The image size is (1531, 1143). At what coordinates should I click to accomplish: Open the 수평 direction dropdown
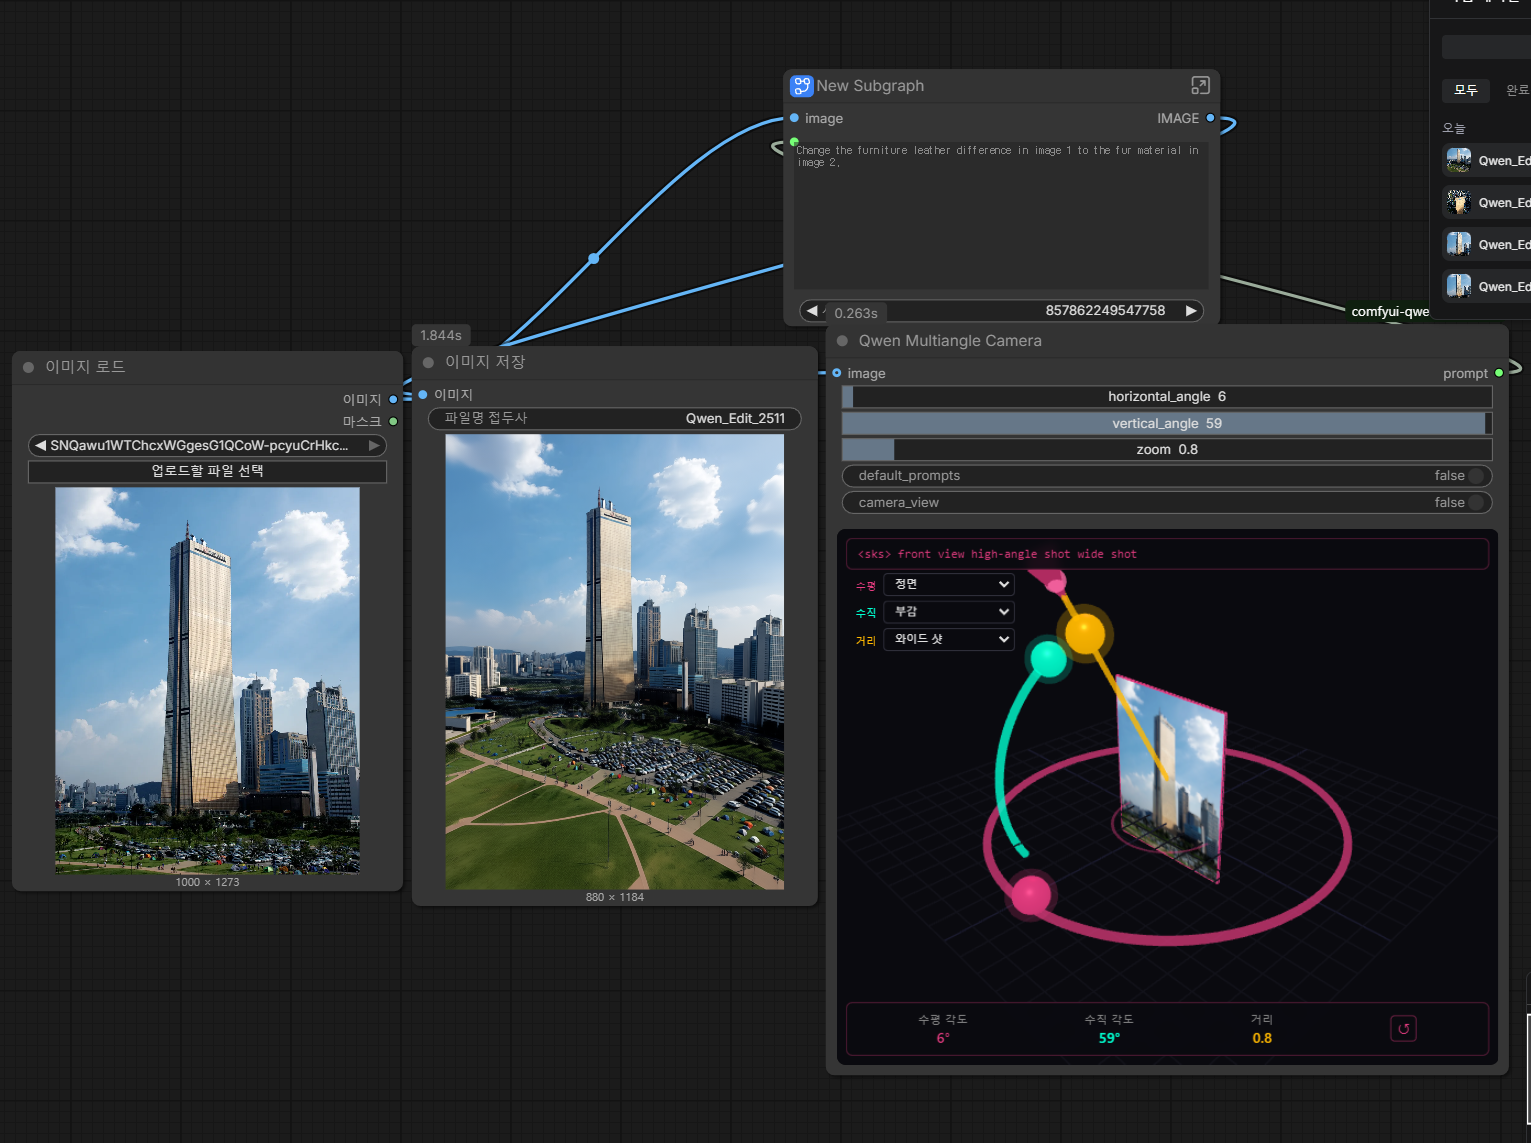point(948,584)
